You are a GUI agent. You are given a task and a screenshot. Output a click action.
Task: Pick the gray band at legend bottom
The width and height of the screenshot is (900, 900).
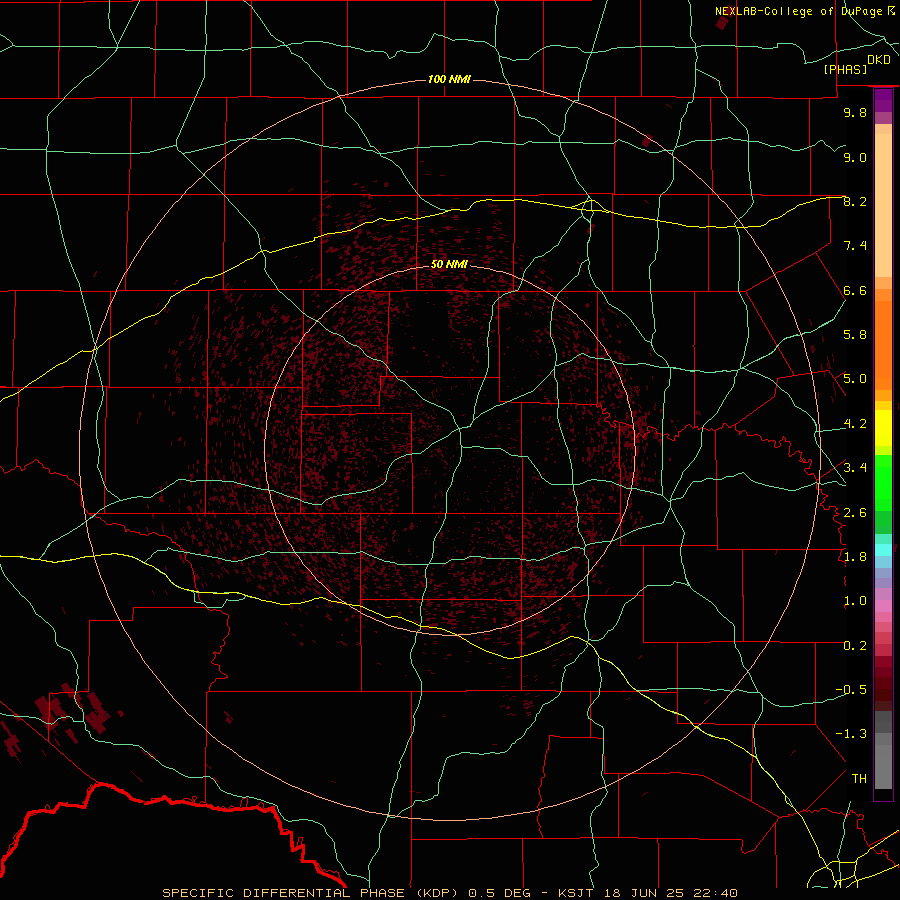click(883, 766)
